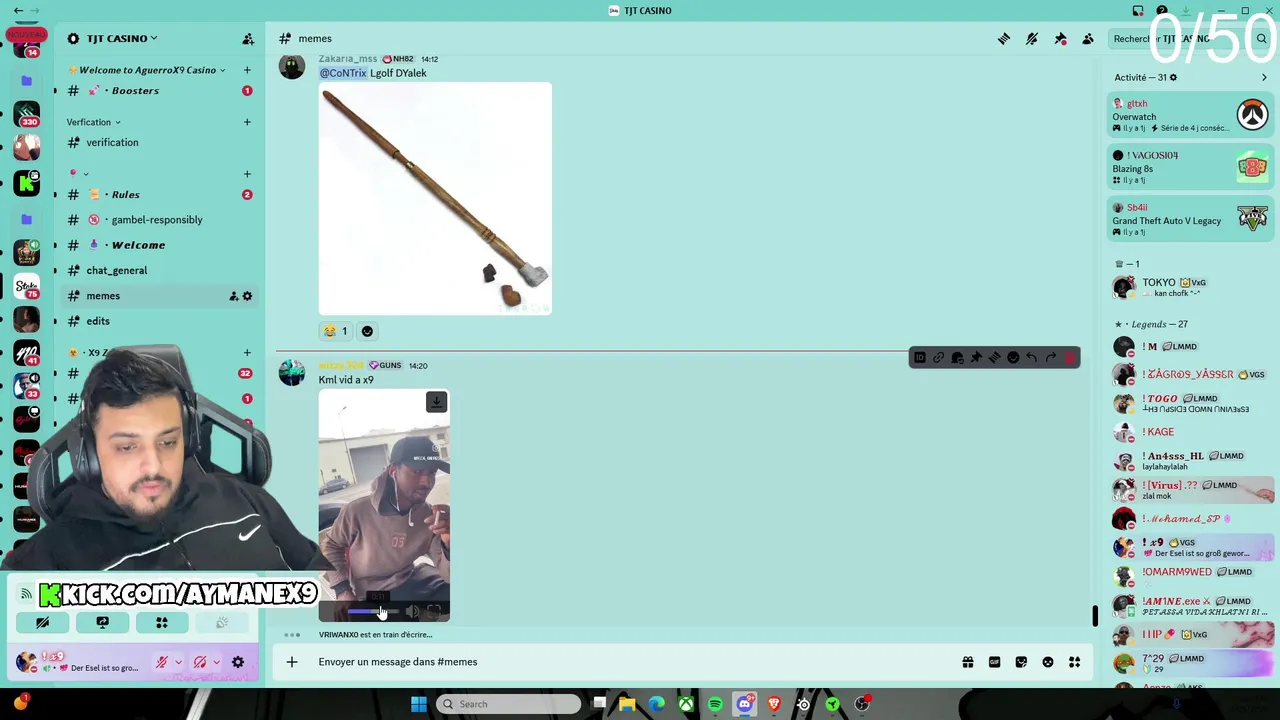Open Activité settings gear

pyautogui.click(x=1173, y=77)
